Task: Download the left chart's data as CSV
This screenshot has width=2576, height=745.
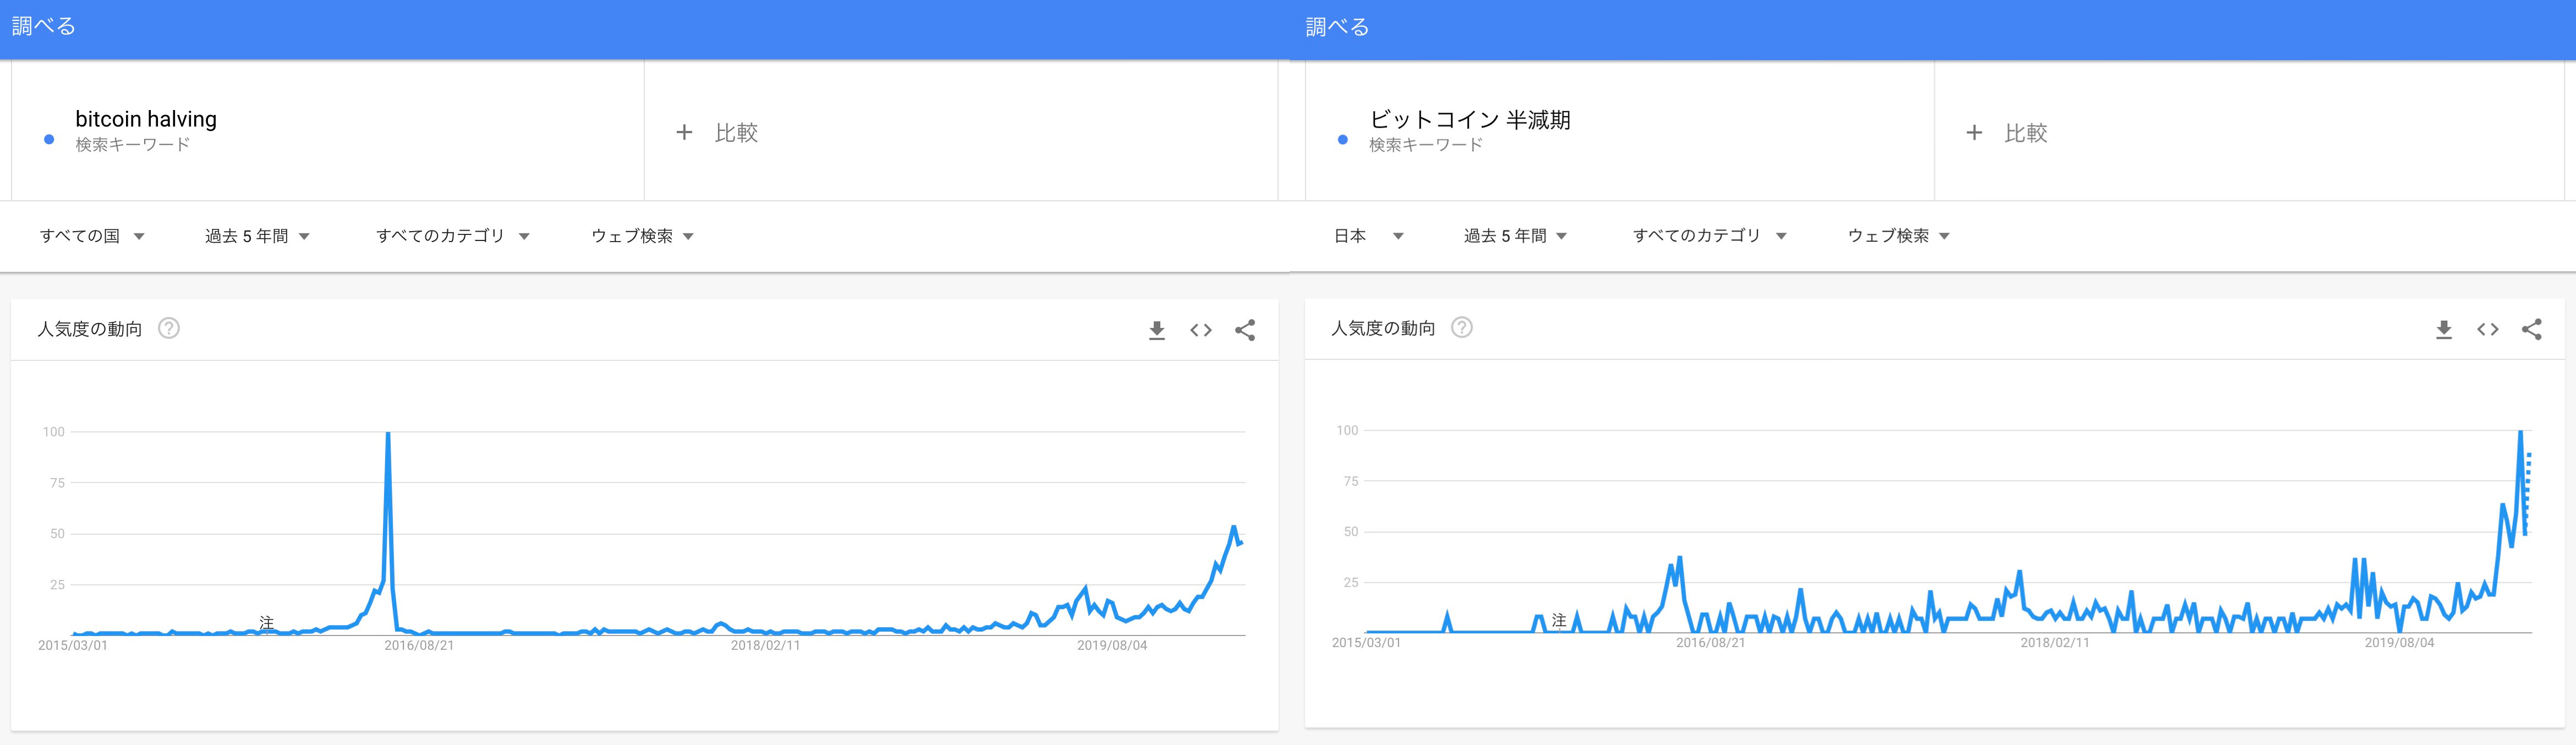Action: tap(1157, 330)
